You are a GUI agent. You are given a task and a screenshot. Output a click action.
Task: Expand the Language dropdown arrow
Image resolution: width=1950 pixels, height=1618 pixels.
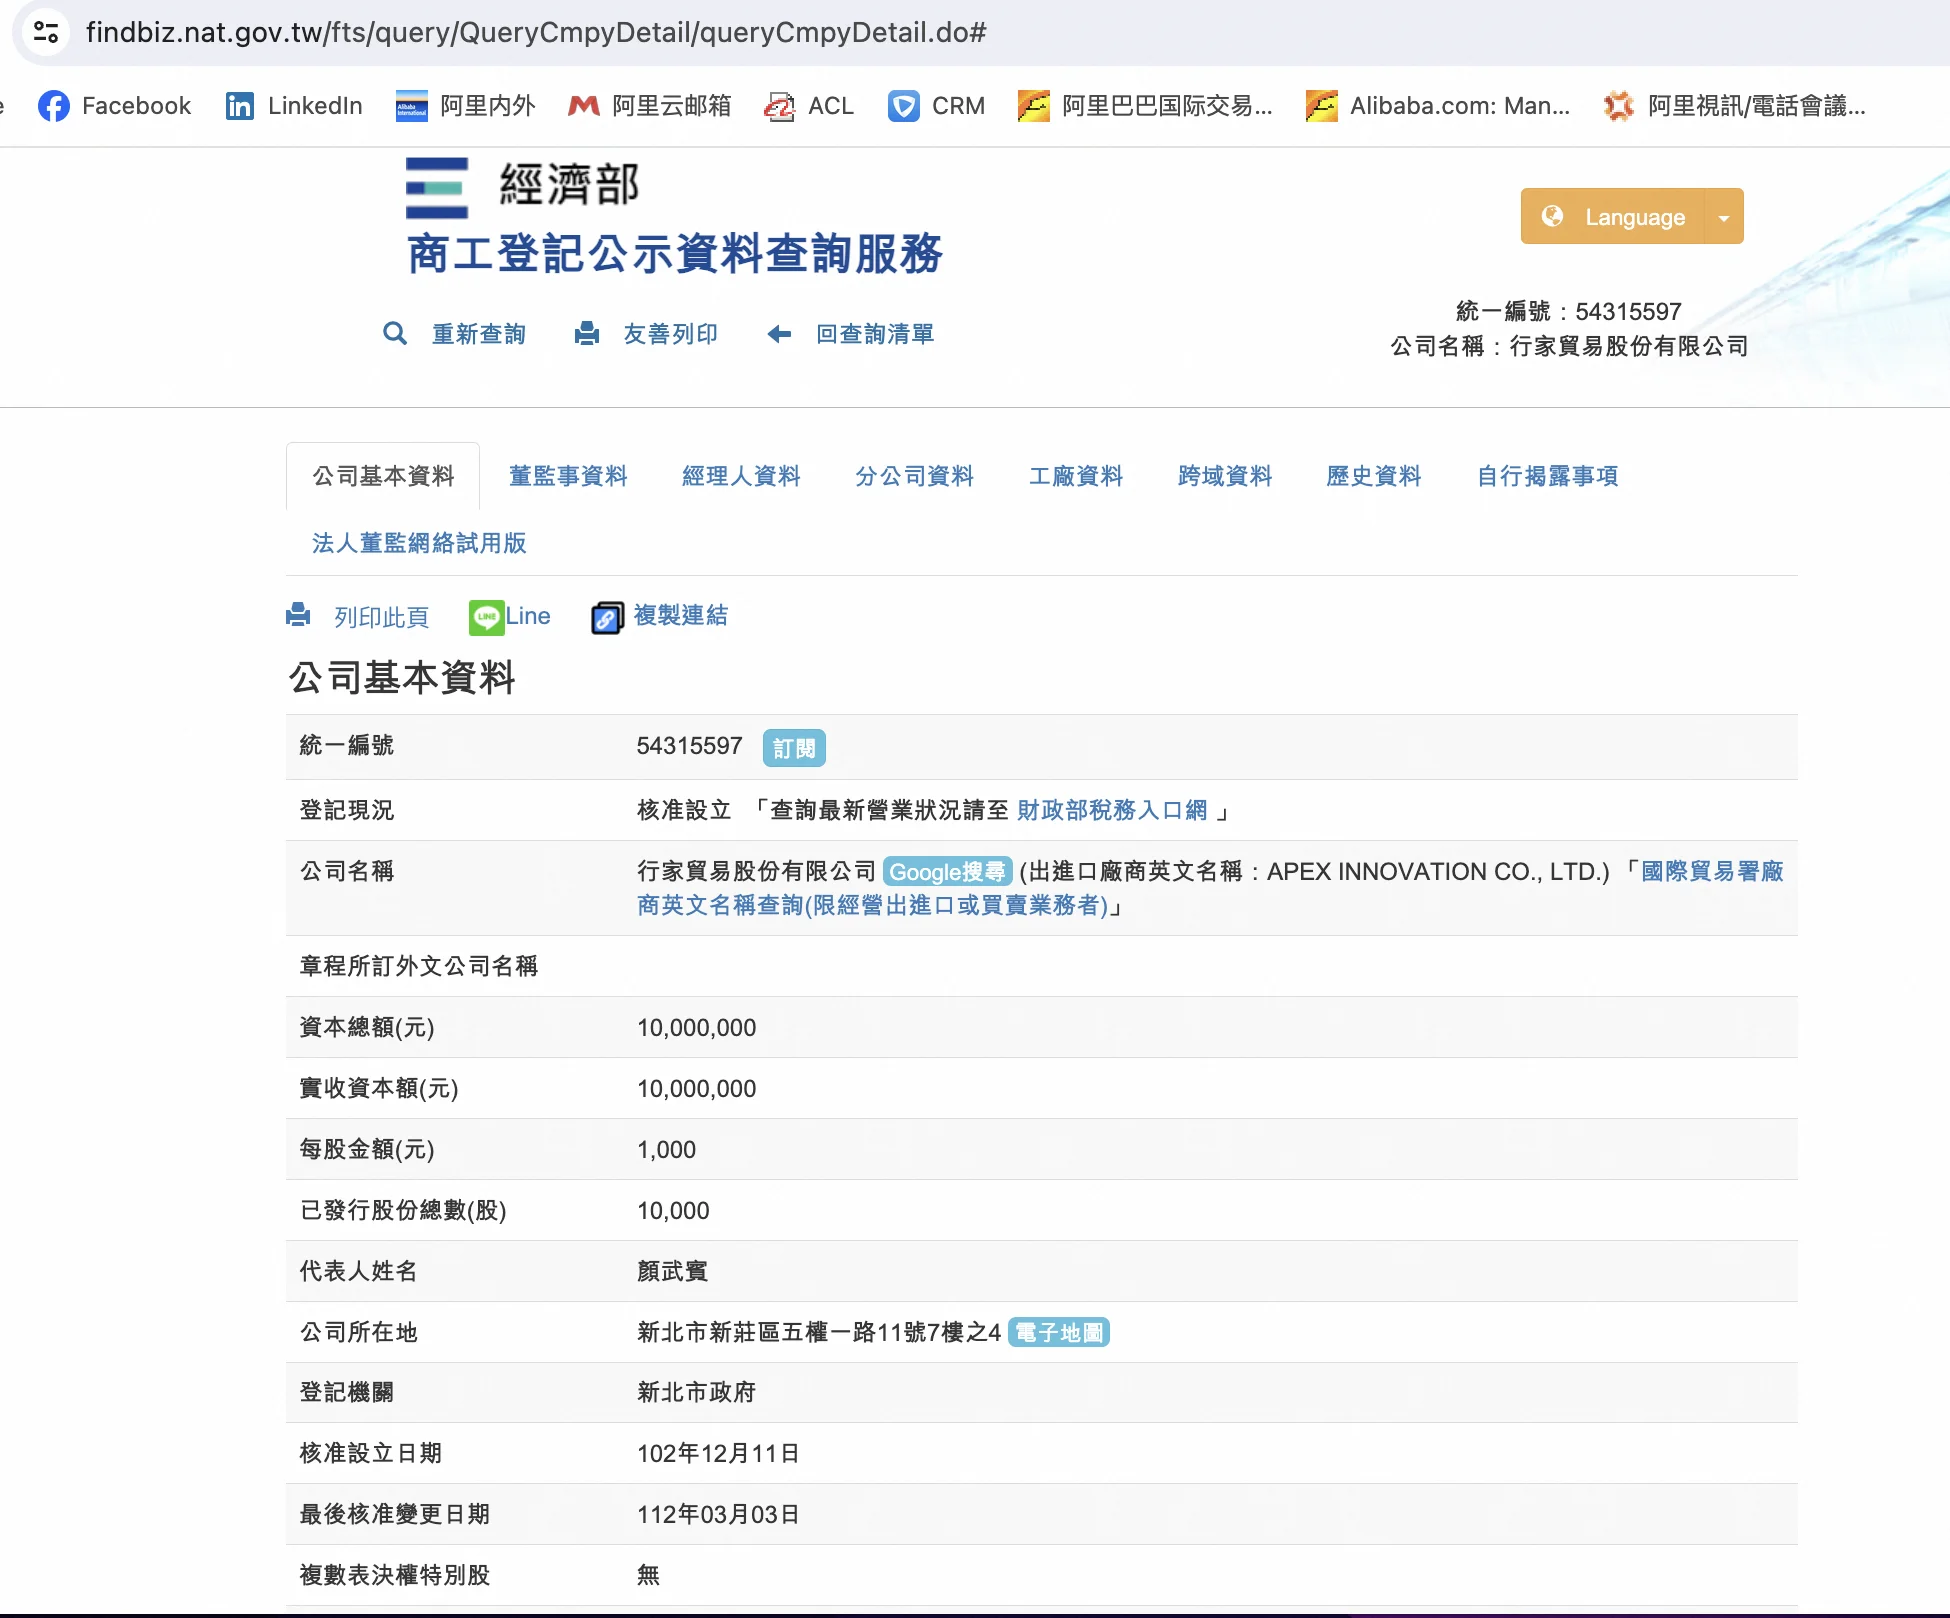[x=1724, y=217]
